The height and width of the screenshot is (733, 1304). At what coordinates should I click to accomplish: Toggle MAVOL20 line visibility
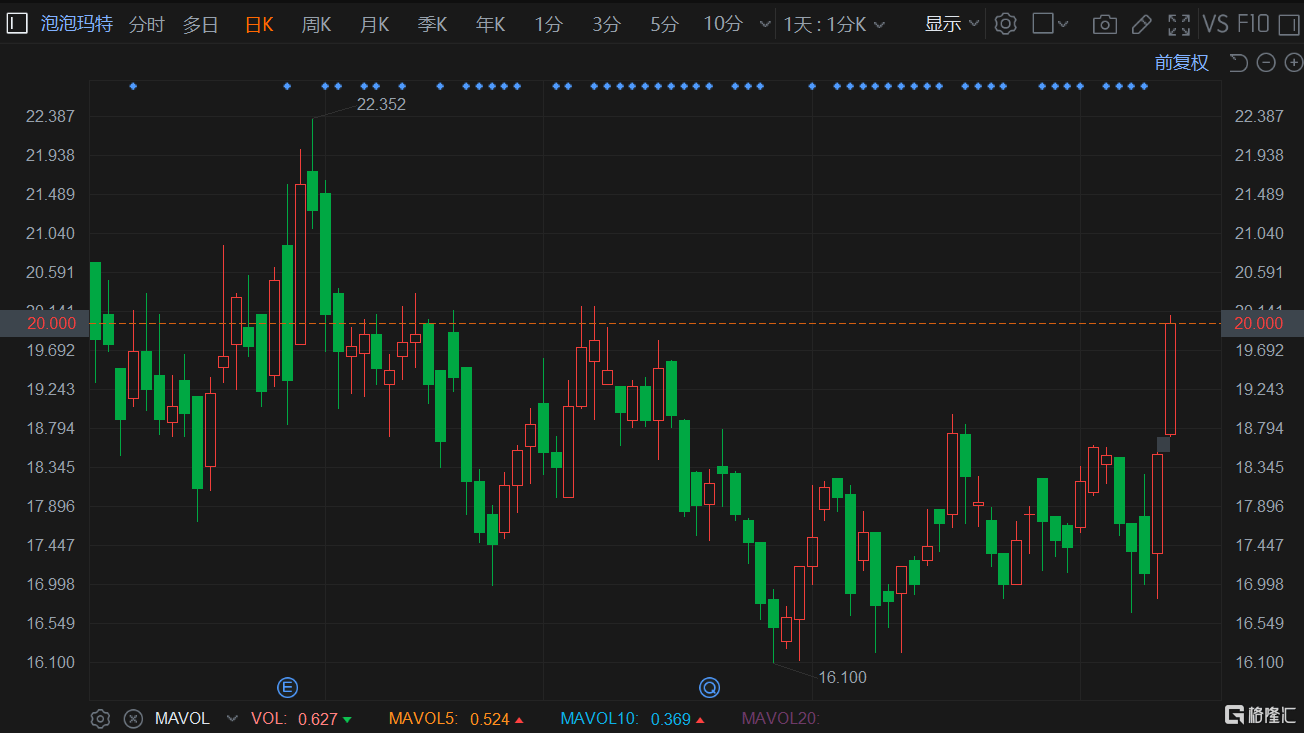780,718
